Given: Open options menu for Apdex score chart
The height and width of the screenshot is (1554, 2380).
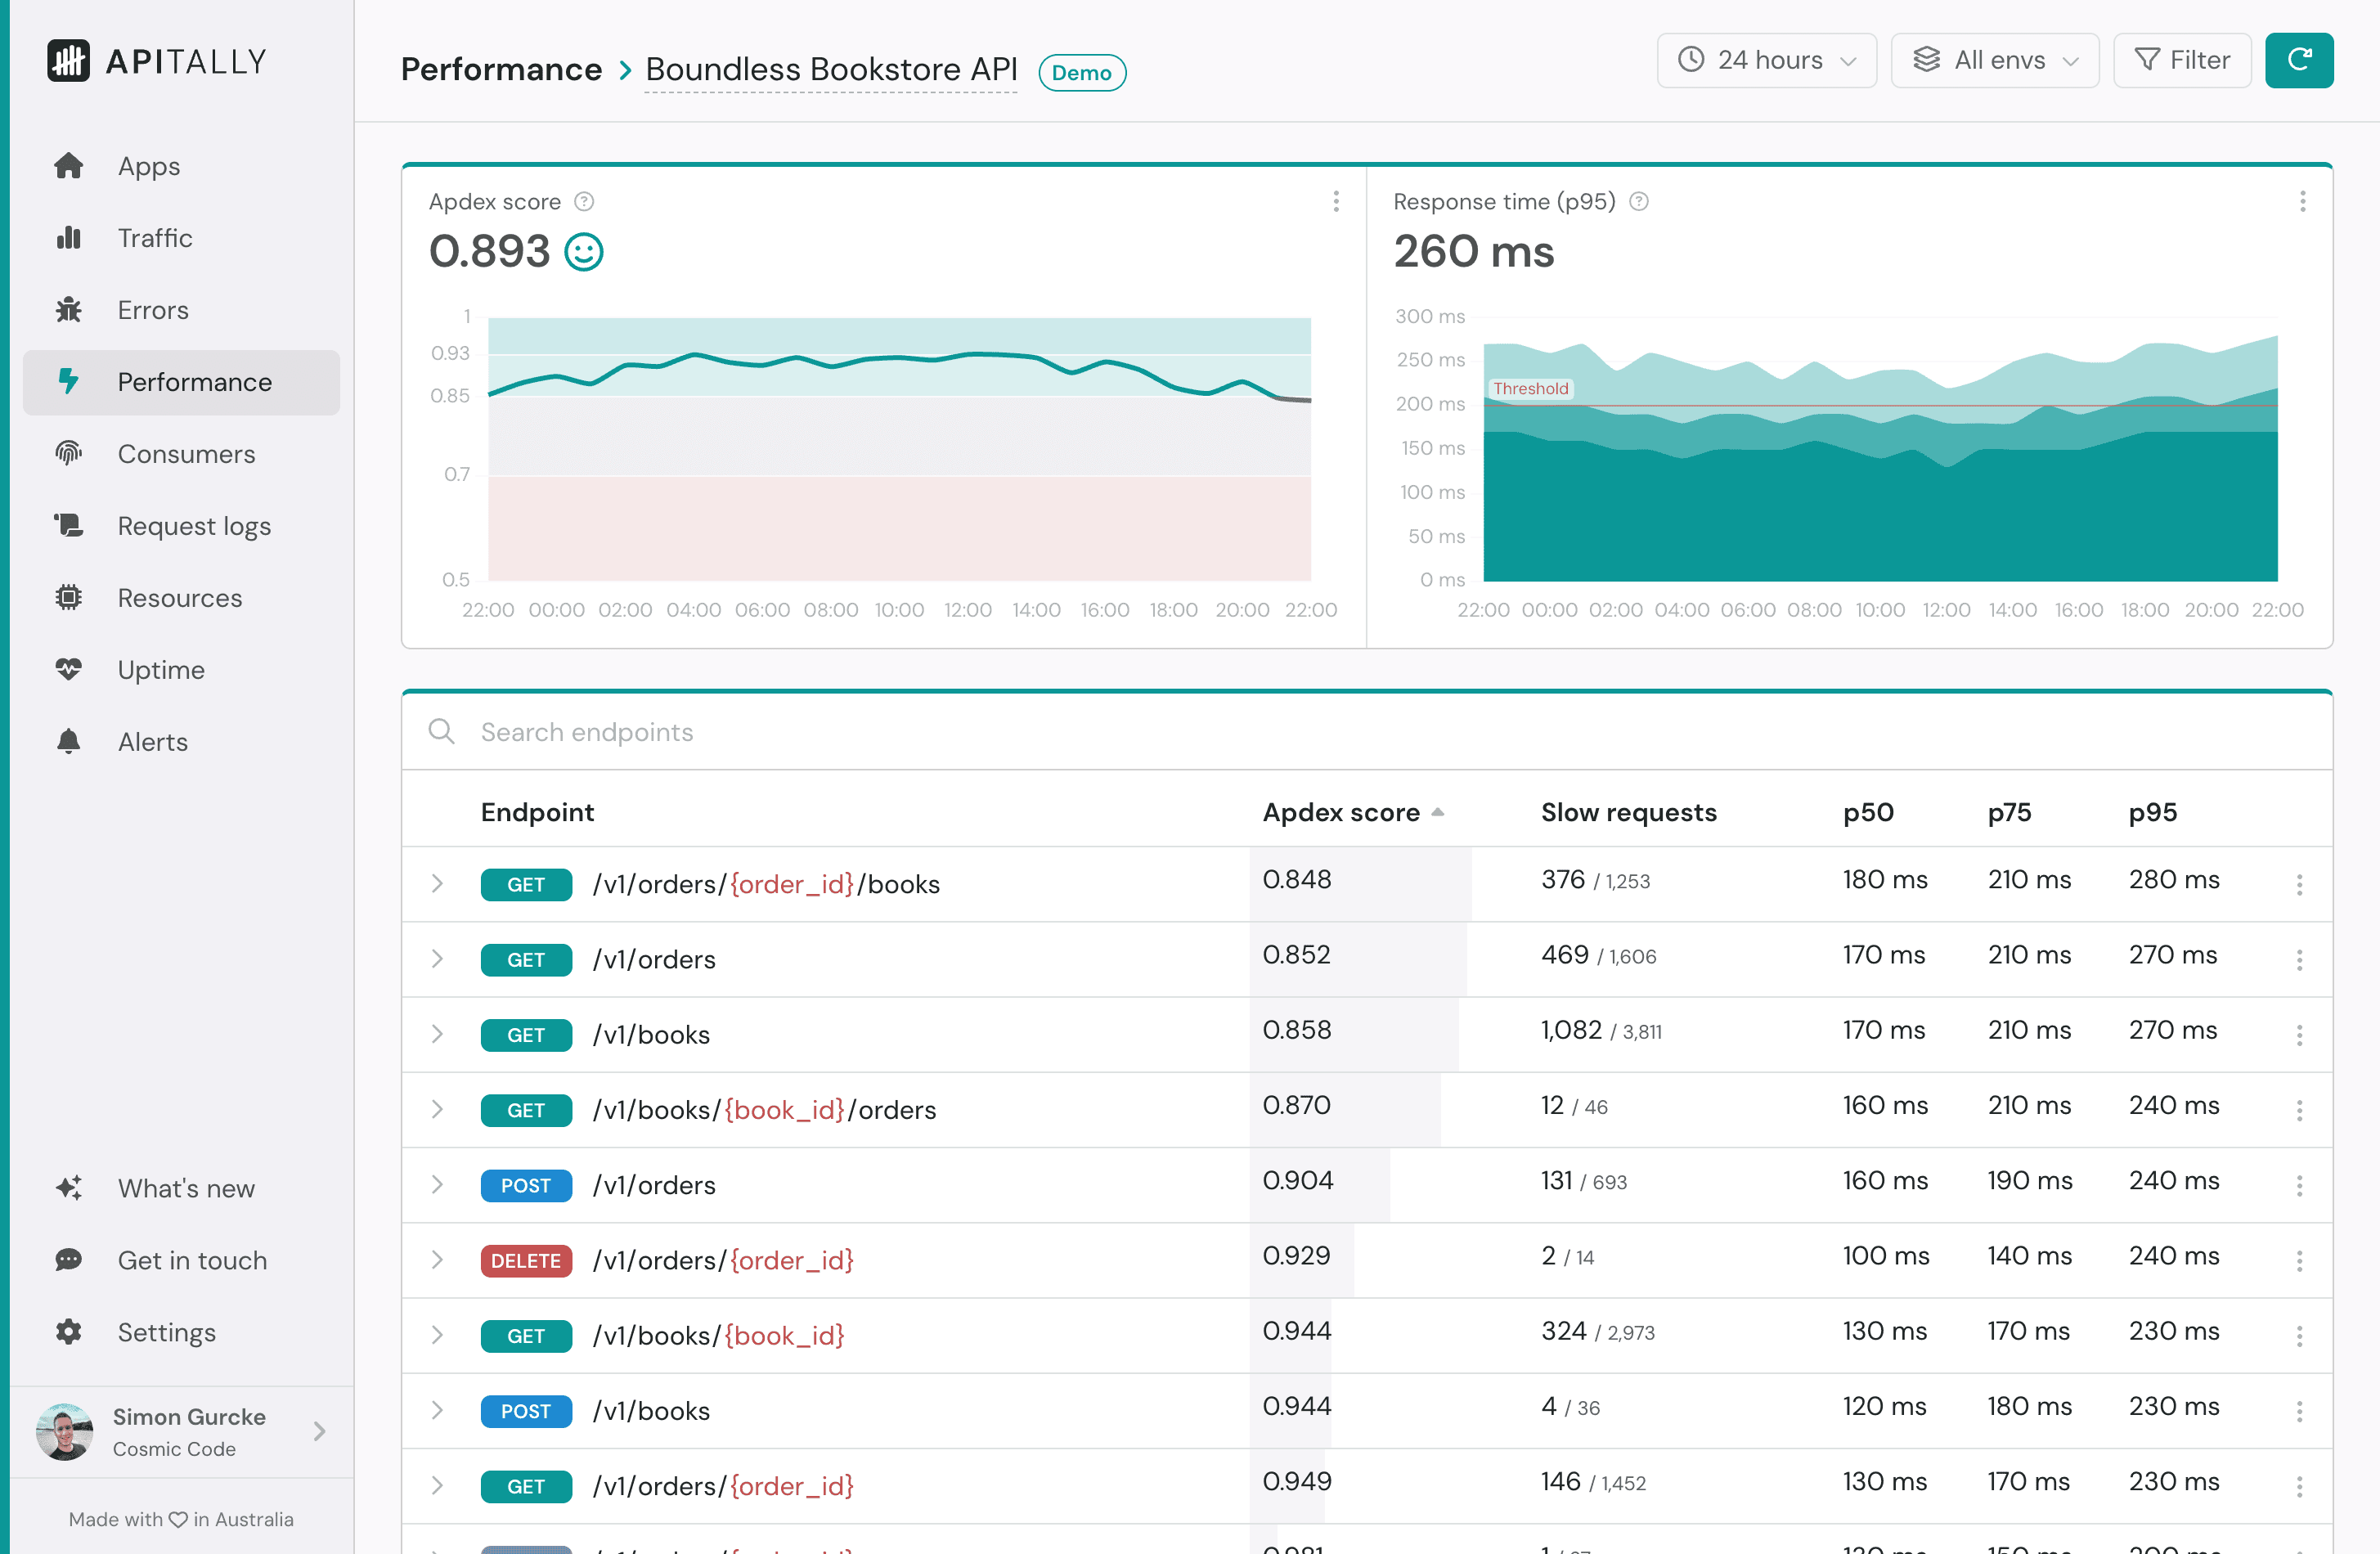Looking at the screenshot, I should [x=1337, y=201].
